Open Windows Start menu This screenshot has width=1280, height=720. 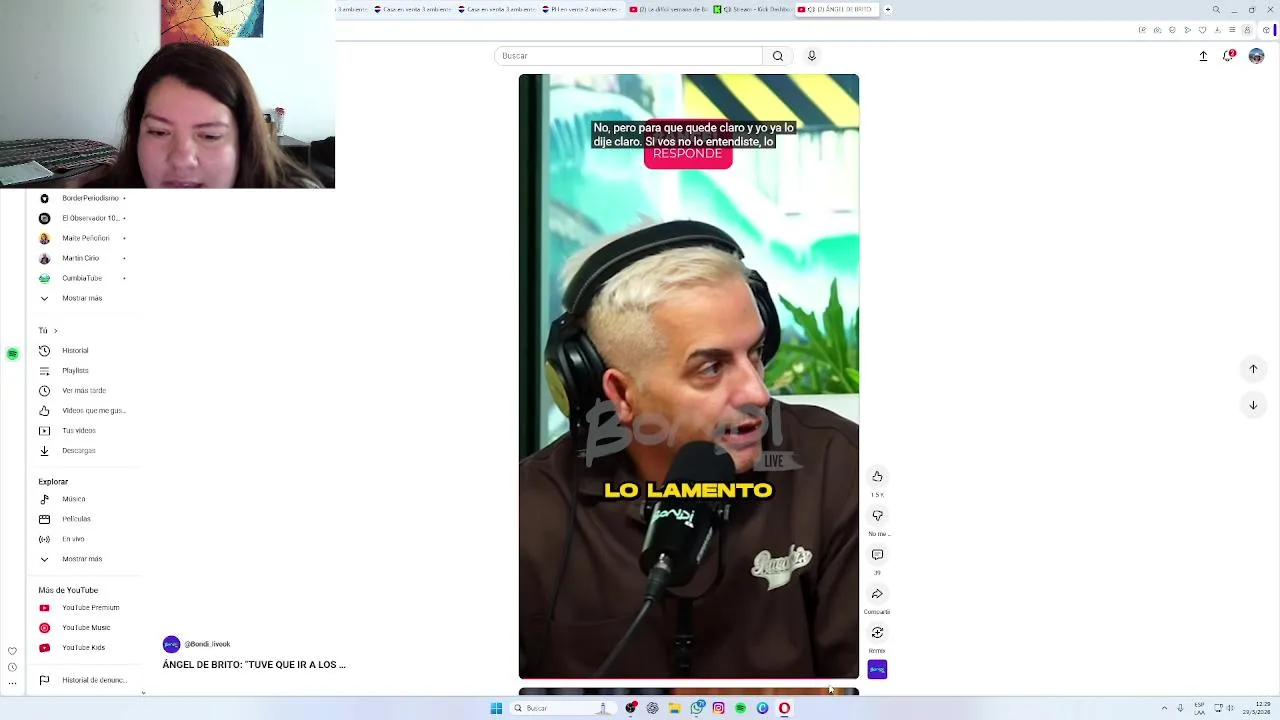pos(496,708)
